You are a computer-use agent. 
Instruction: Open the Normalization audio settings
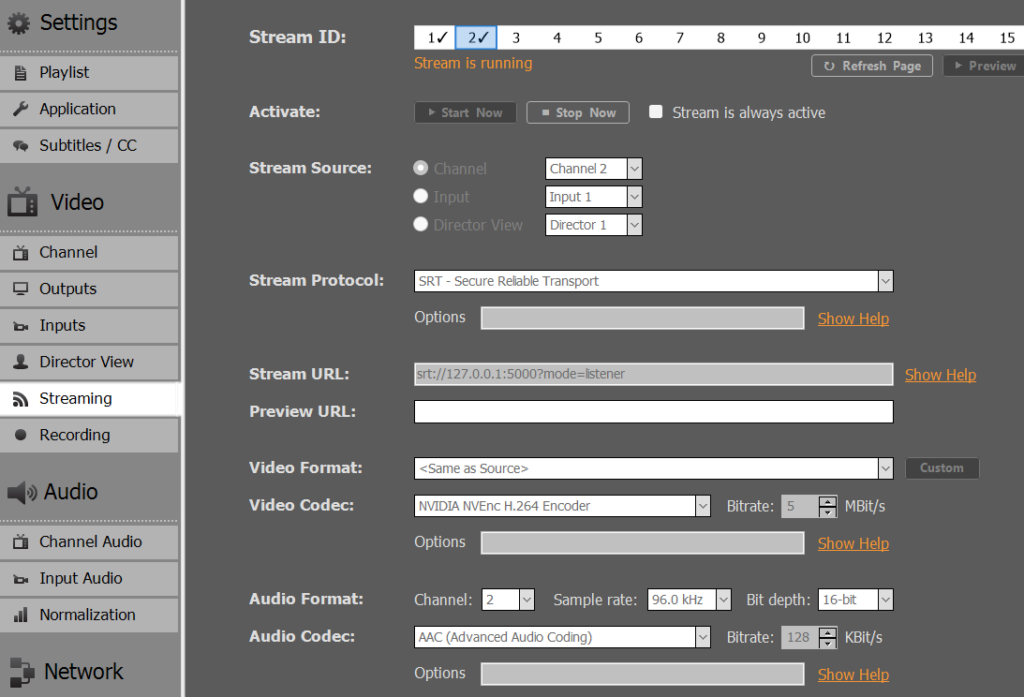point(88,614)
